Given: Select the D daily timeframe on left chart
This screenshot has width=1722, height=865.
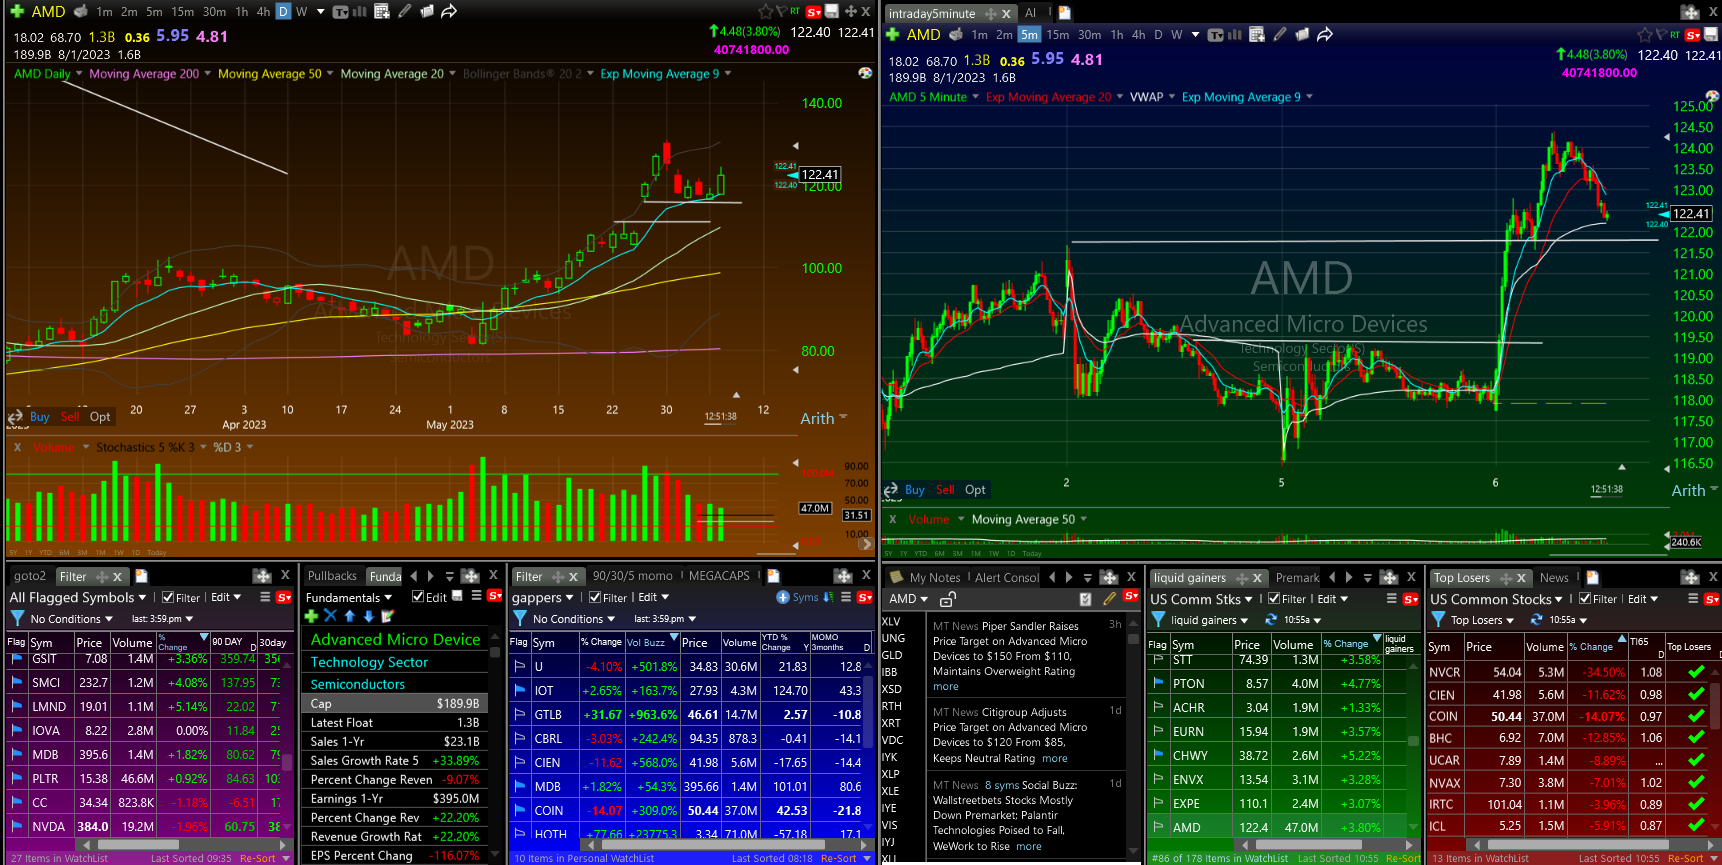Looking at the screenshot, I should click(283, 11).
